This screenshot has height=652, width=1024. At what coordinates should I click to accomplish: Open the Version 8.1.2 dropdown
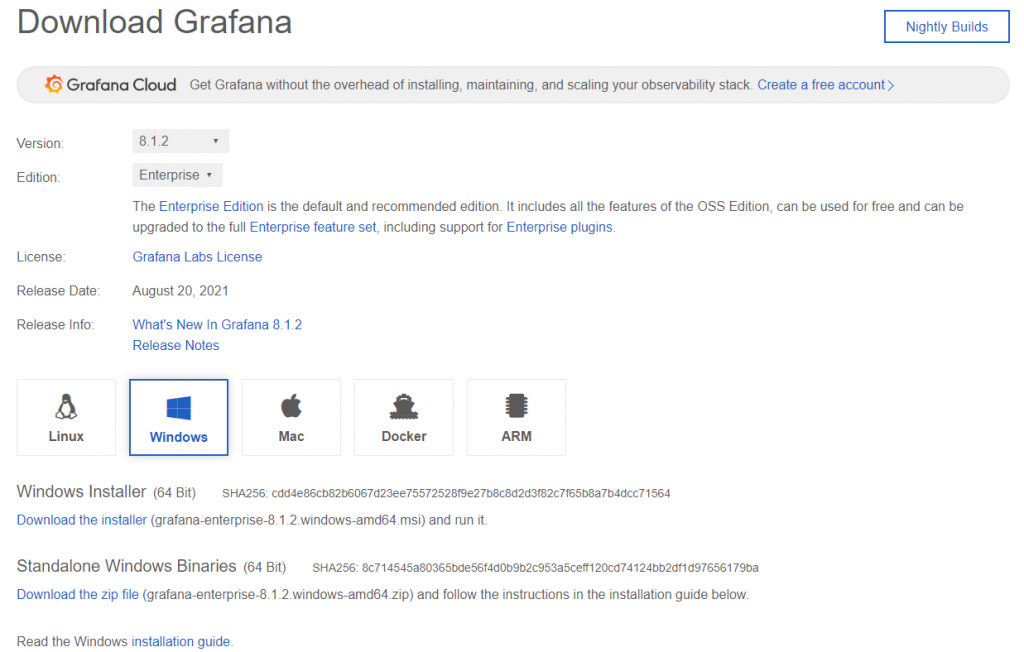(180, 141)
